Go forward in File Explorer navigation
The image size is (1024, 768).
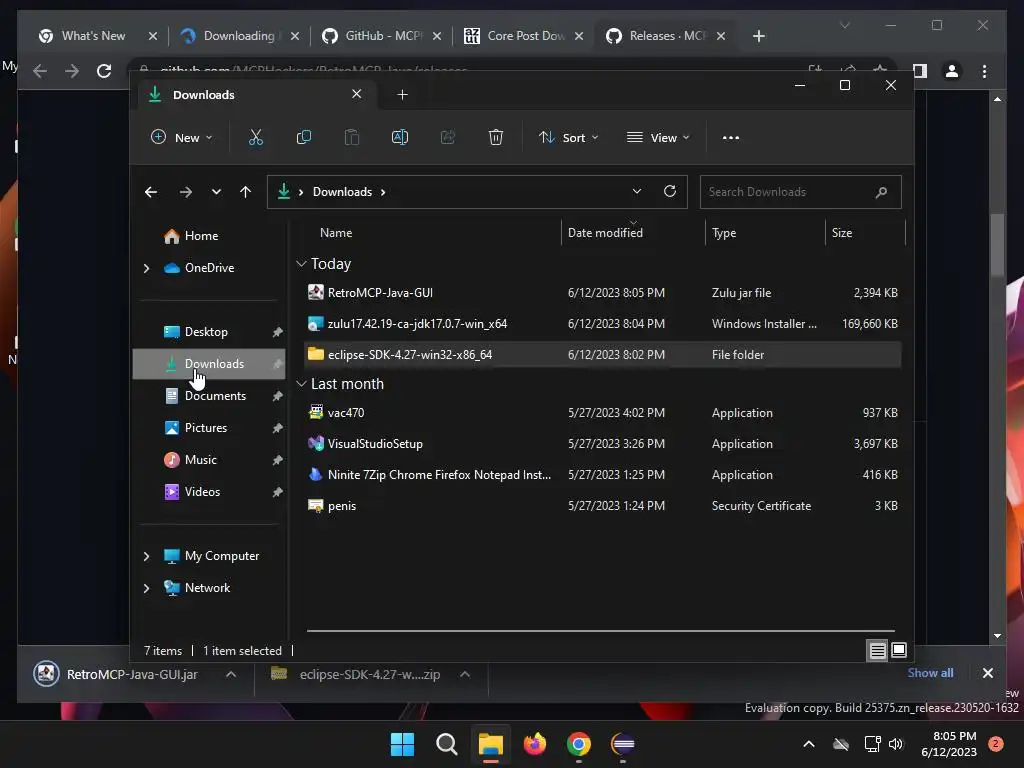[185, 192]
